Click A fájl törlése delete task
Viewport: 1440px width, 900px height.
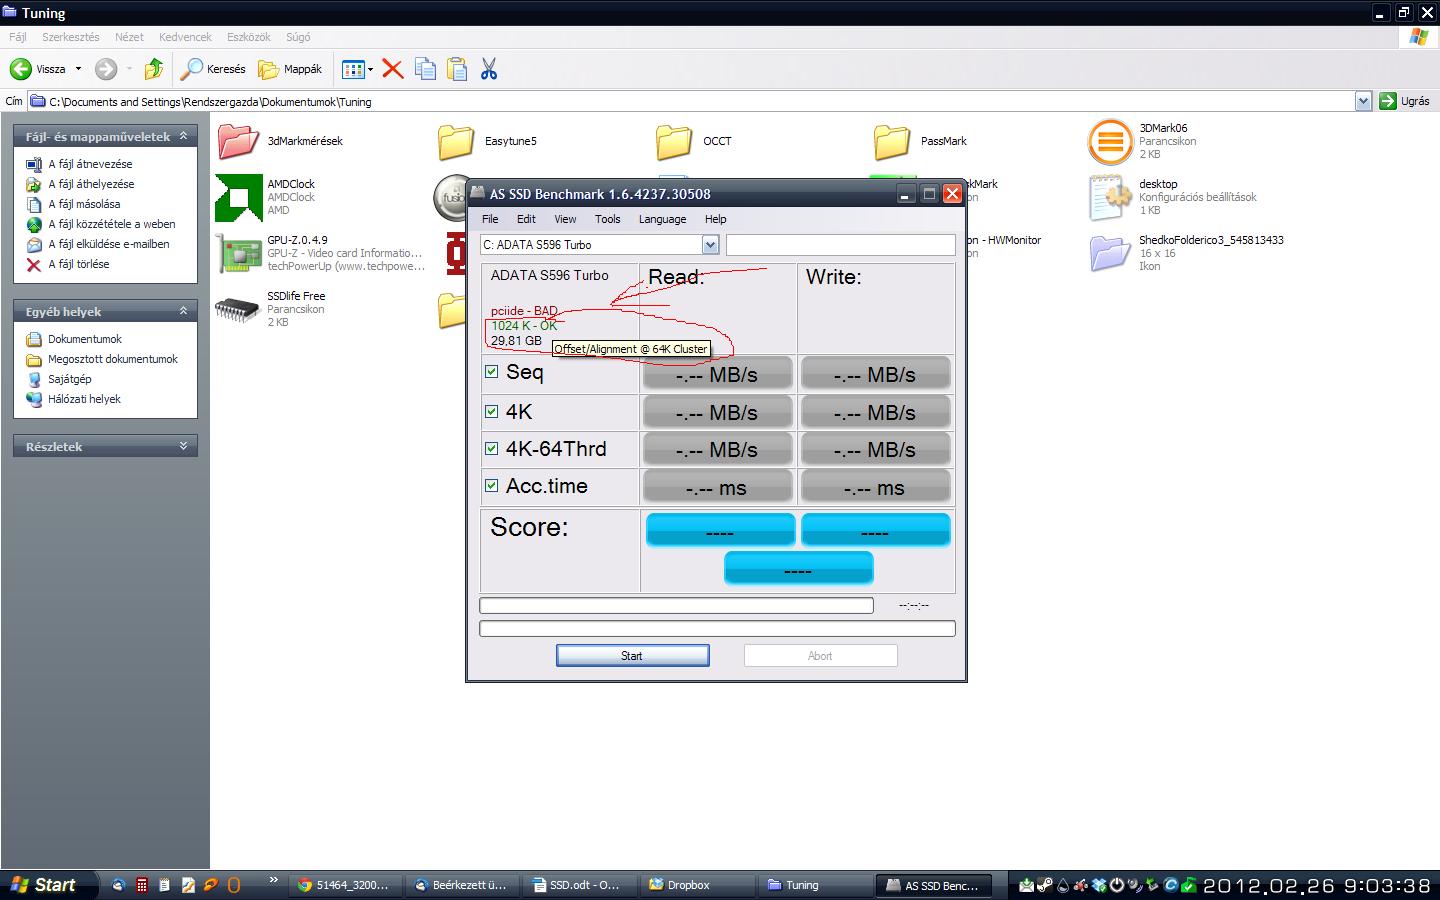79,264
